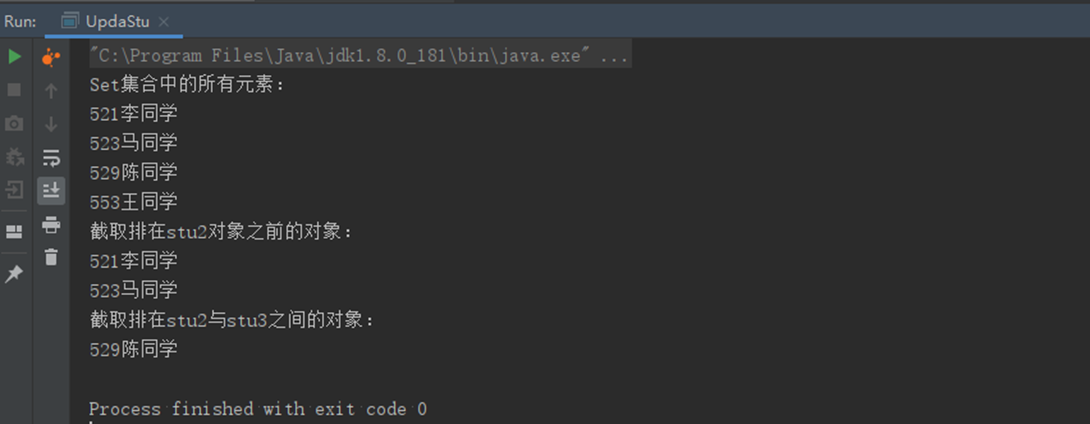Click the Run: tool window label

[x=20, y=22]
